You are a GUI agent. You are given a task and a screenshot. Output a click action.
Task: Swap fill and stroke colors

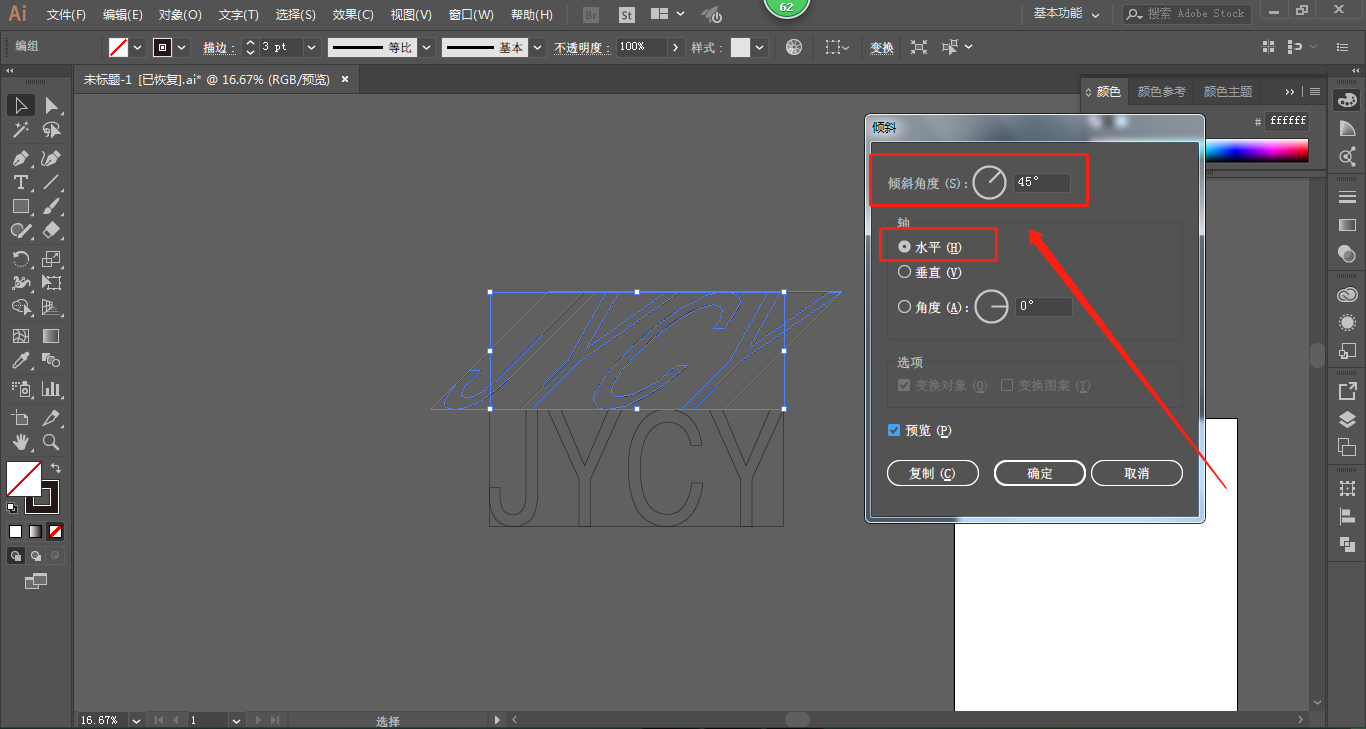[56, 467]
